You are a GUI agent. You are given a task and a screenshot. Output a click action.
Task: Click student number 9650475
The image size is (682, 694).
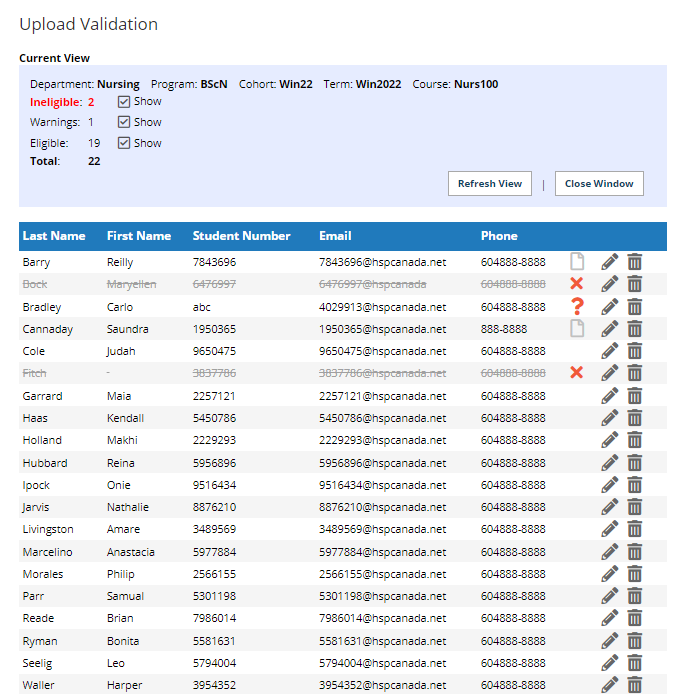point(214,351)
